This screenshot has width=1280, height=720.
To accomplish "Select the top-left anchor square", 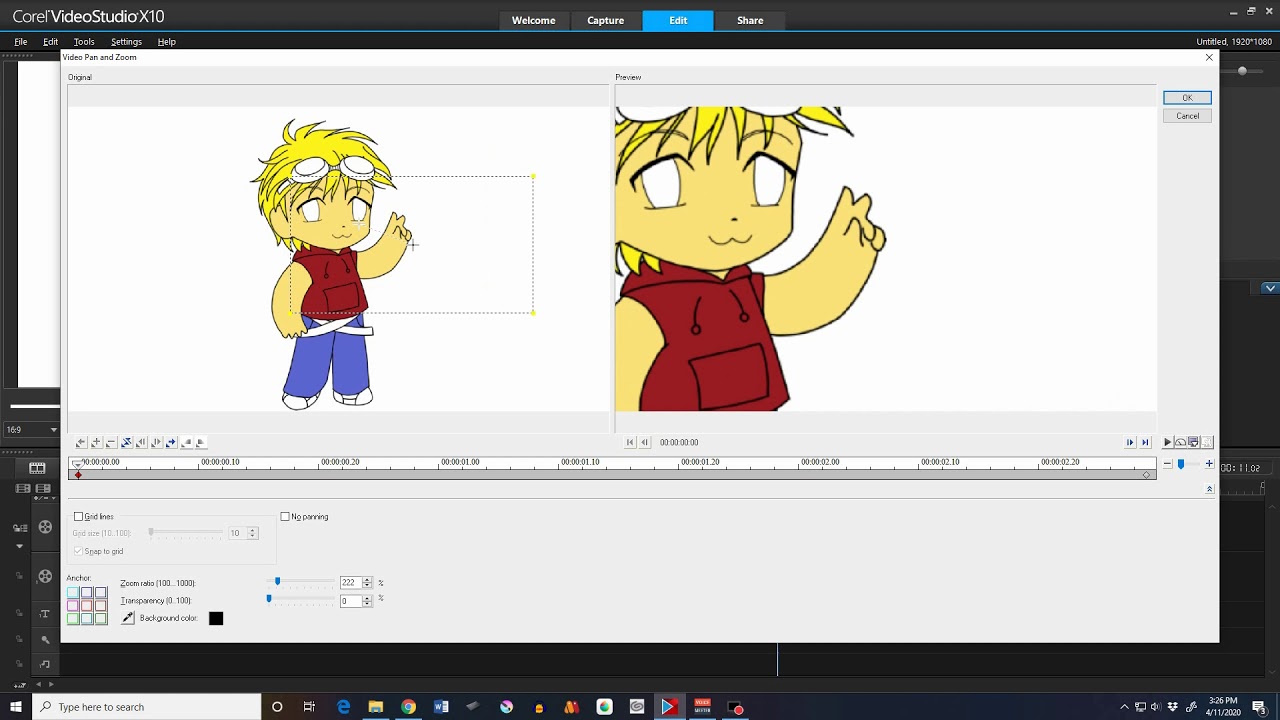I will coord(73,593).
